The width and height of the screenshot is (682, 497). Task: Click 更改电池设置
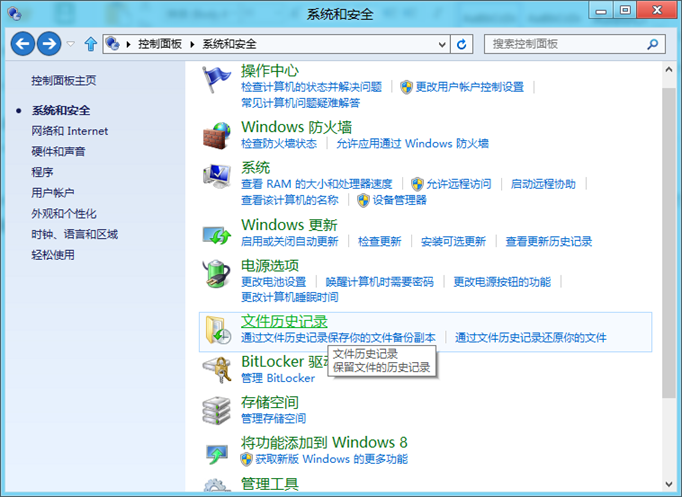point(274,282)
